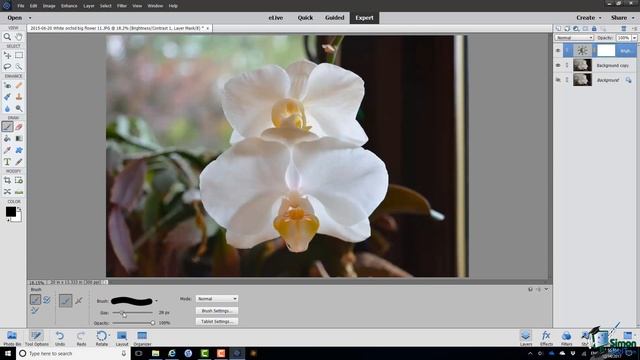
Task: Select the Recompose tool
Action: [19, 180]
